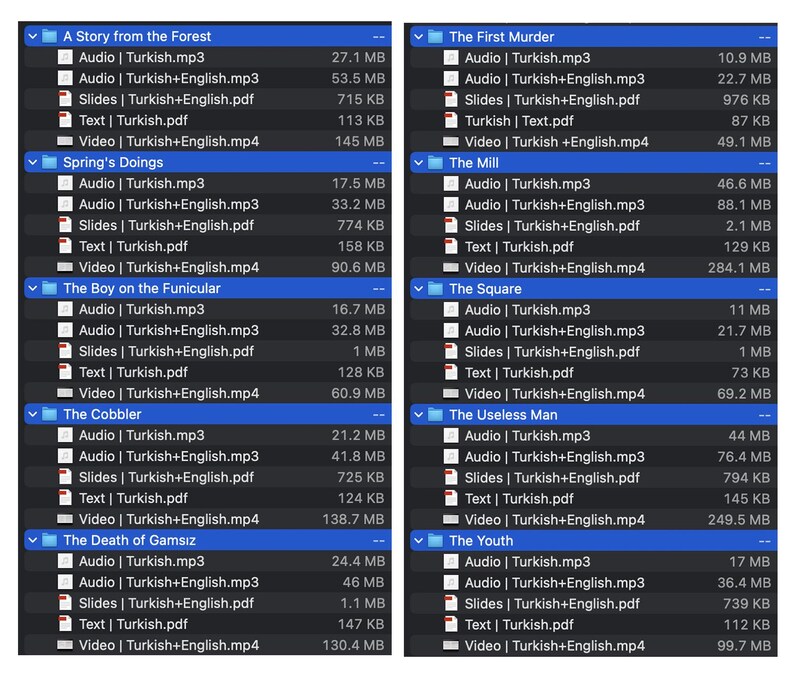Screen dimensions: 794x678
Task: Collapse The Cobbler folder chevron
Action: 33,415
